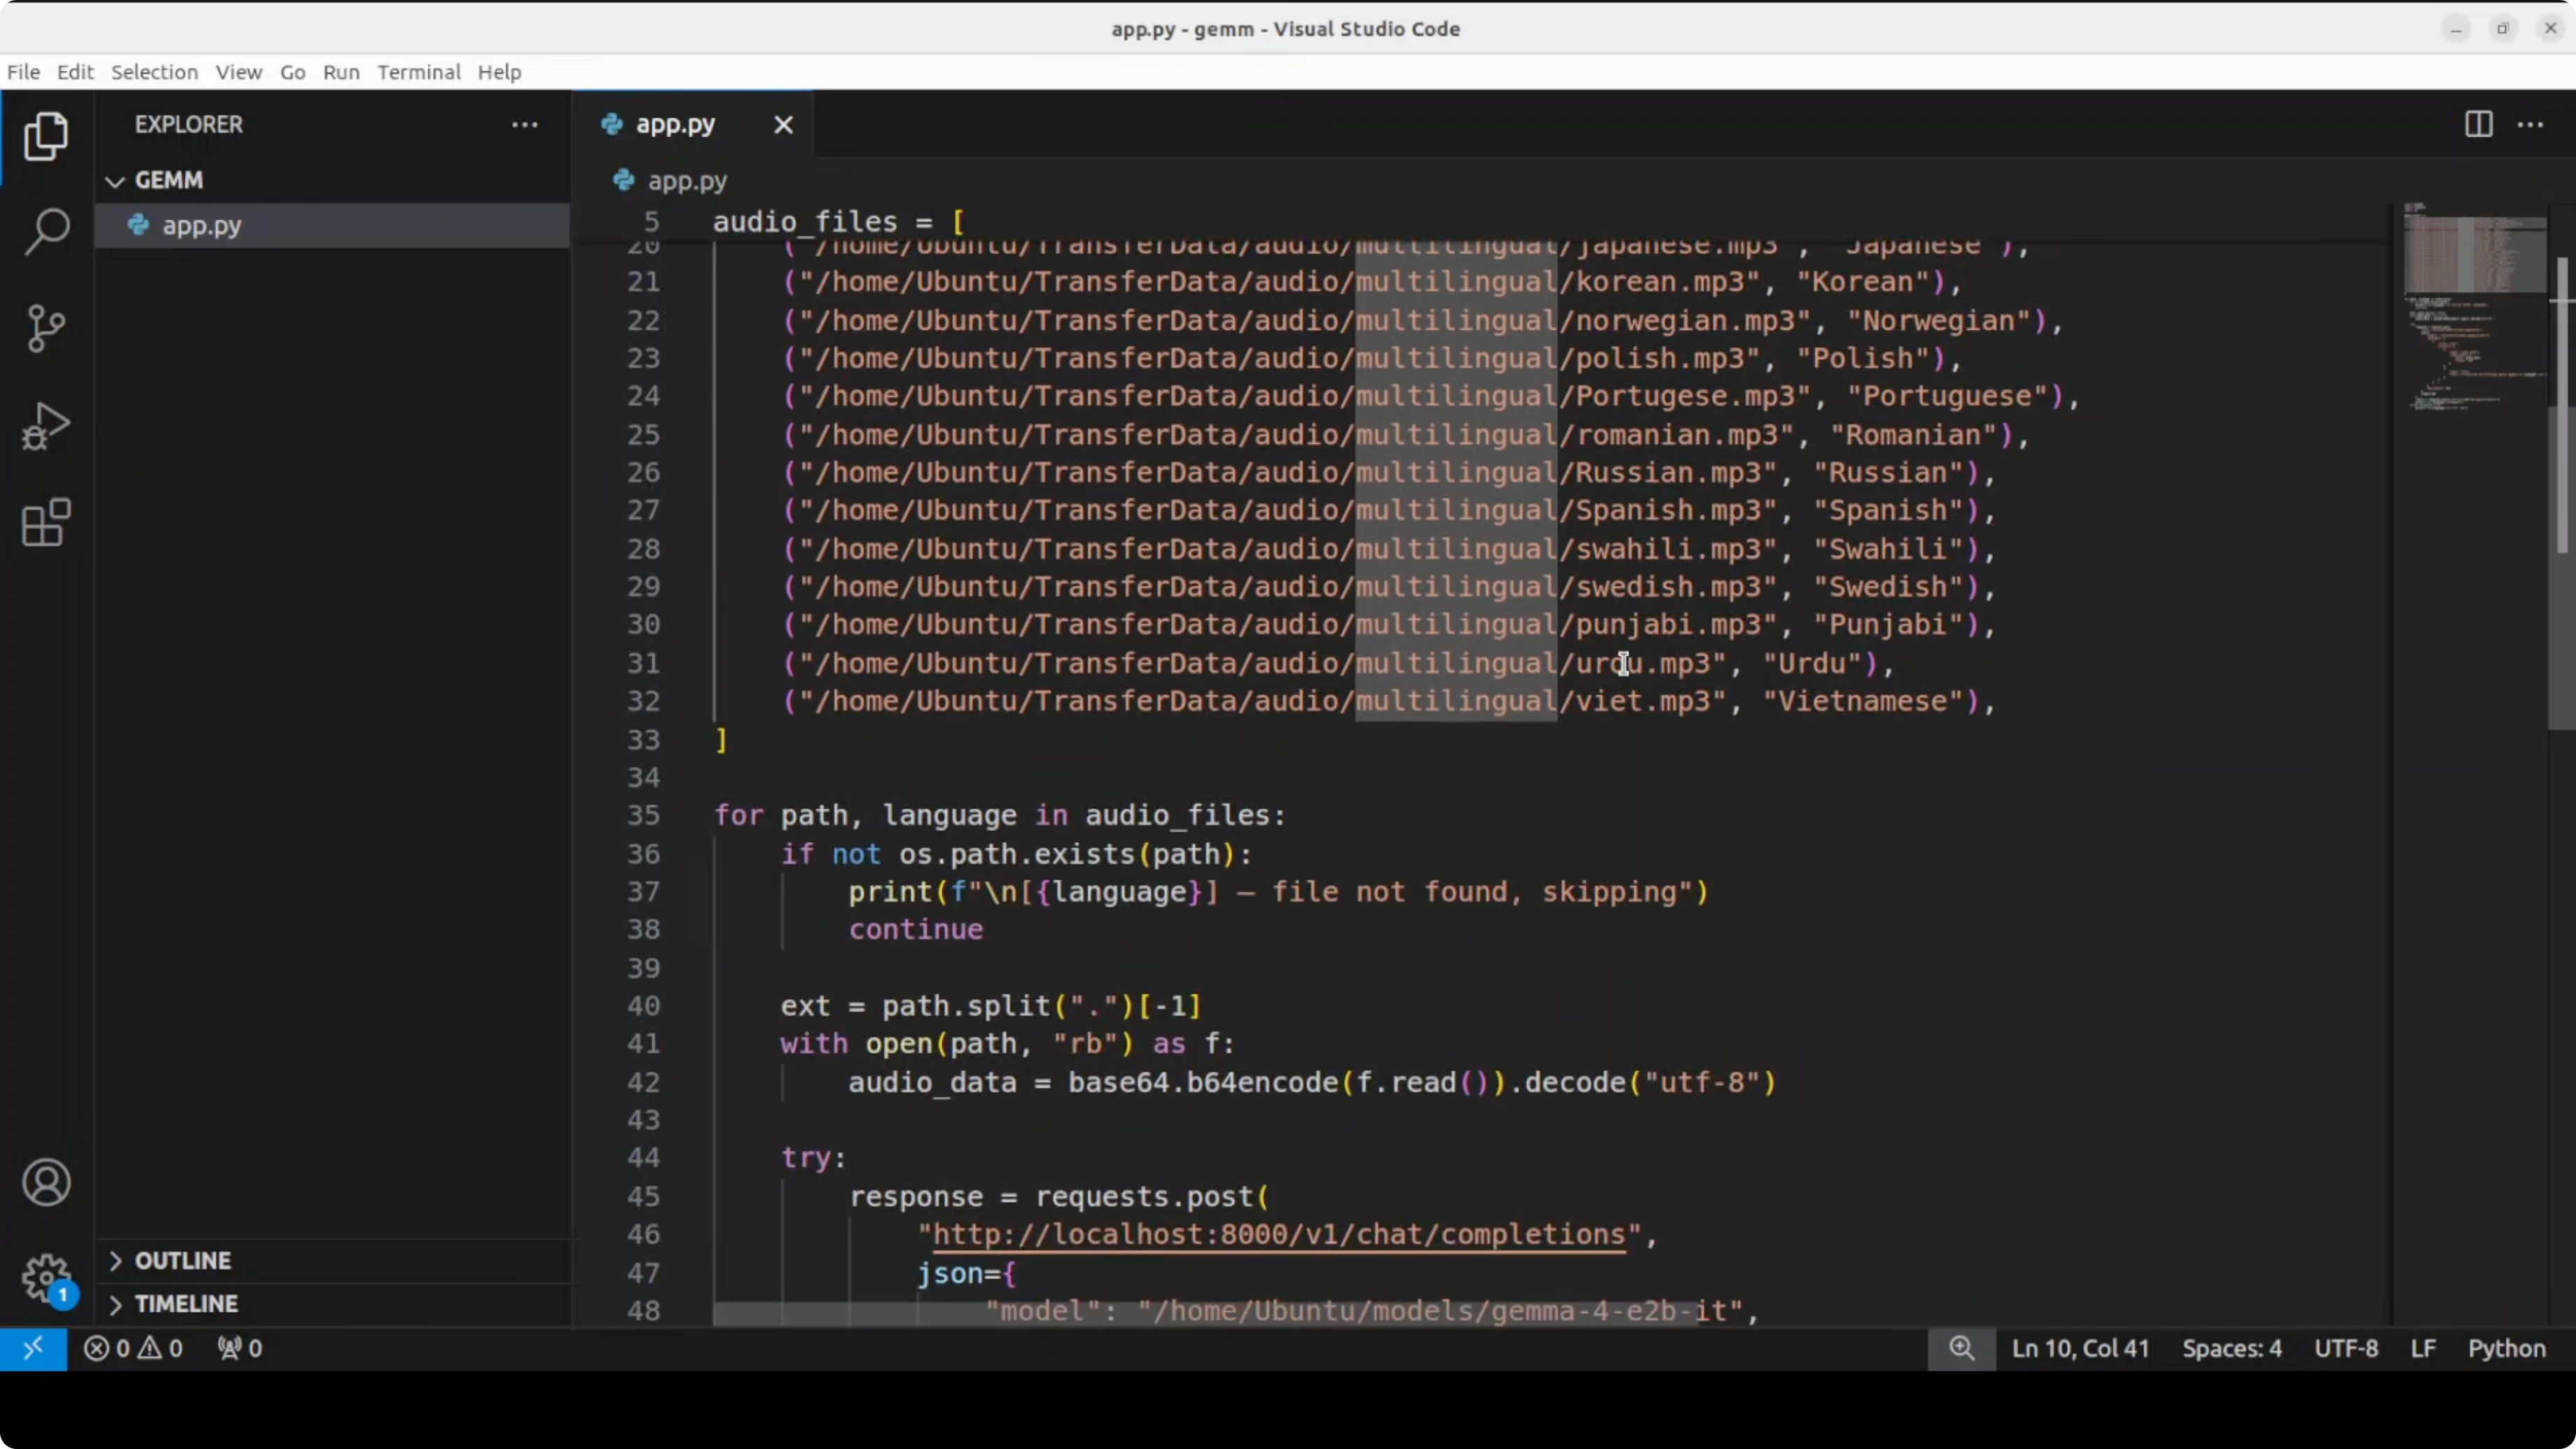Screen dimensions: 2576x1449
Task: Open the Selection menu
Action: (154, 72)
